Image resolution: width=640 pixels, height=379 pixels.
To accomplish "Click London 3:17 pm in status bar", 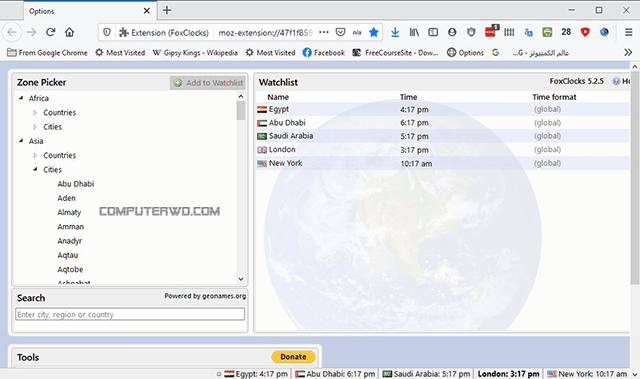I will [x=508, y=374].
